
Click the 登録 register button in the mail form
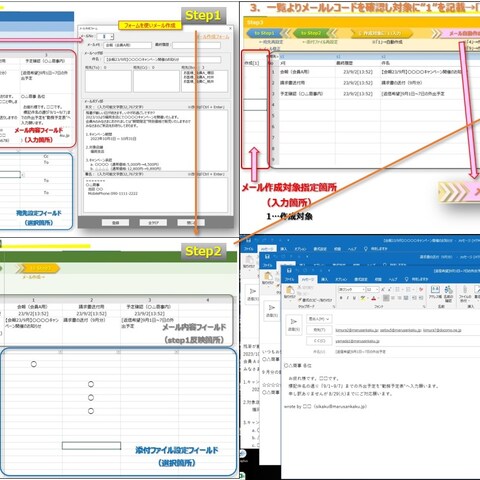coord(115,222)
